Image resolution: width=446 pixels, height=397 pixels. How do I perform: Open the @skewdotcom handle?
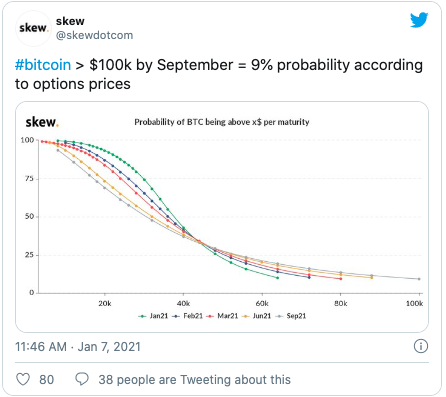coord(94,35)
